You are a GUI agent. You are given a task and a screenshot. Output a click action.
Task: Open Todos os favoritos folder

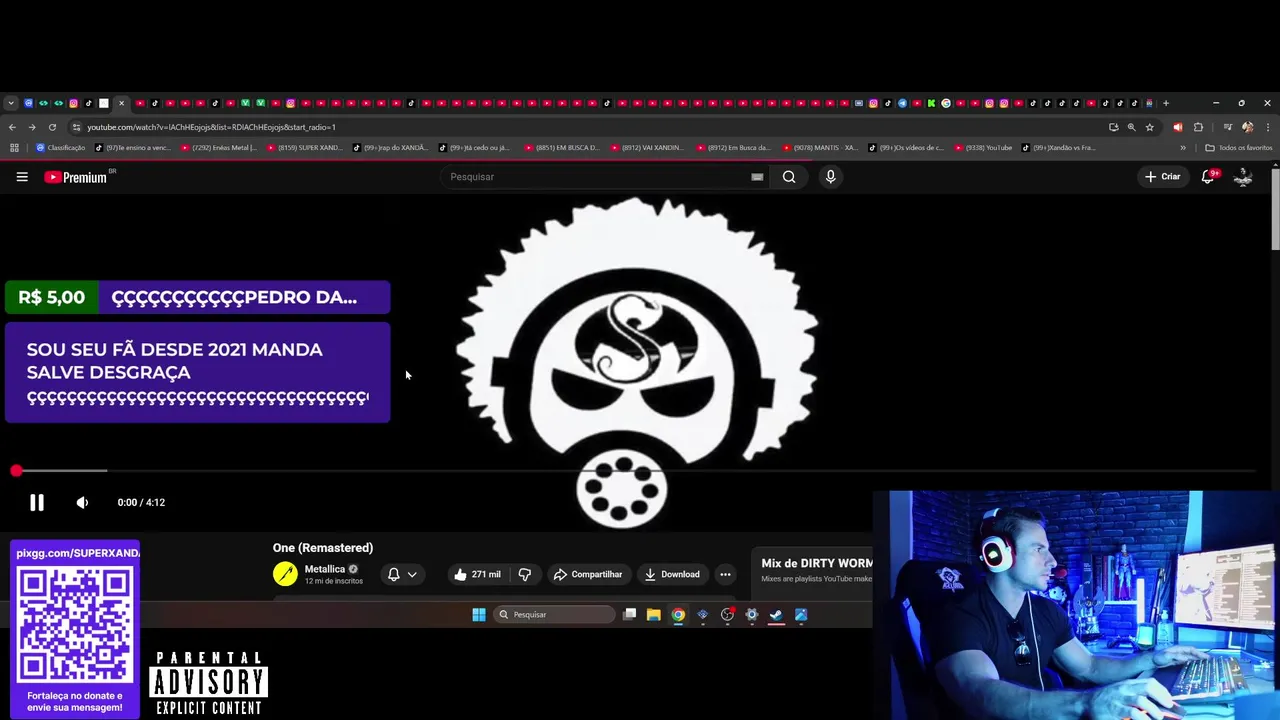pyautogui.click(x=1239, y=148)
